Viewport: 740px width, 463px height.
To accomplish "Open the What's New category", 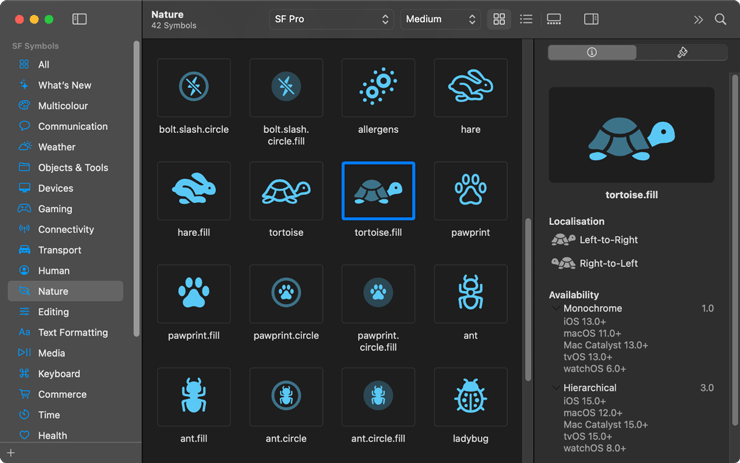I will pyautogui.click(x=66, y=85).
